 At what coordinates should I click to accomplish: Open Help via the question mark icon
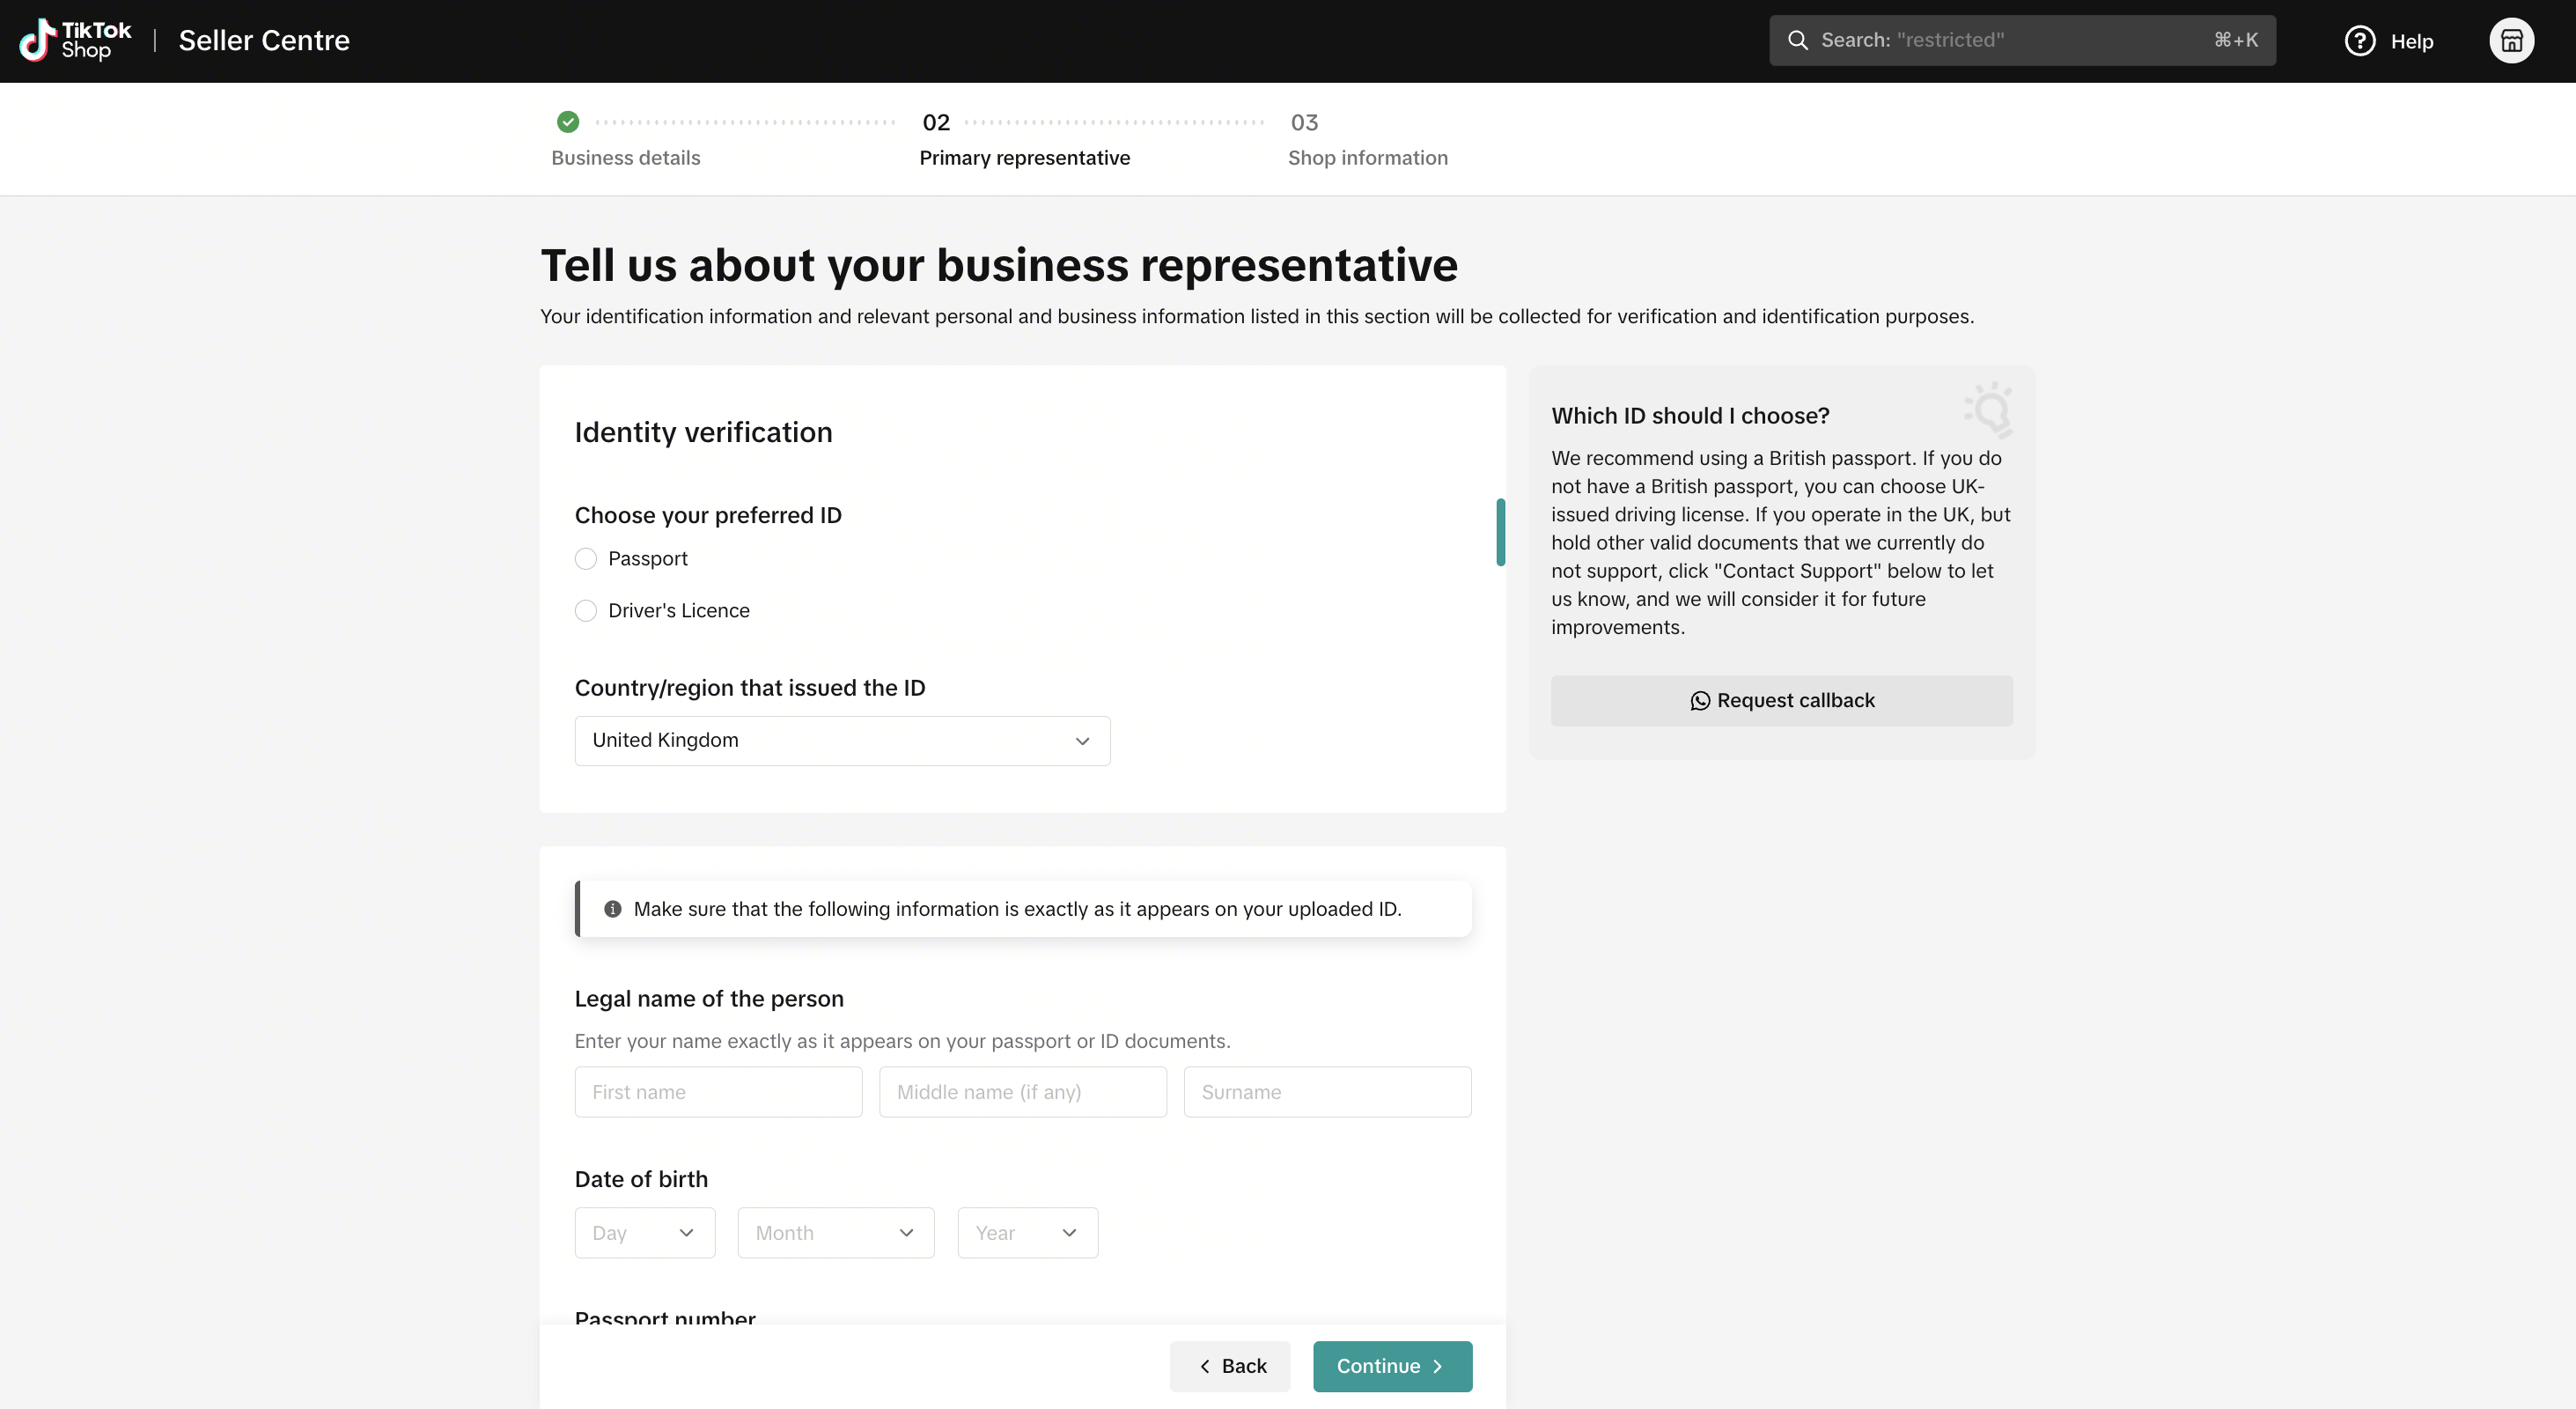[2359, 41]
